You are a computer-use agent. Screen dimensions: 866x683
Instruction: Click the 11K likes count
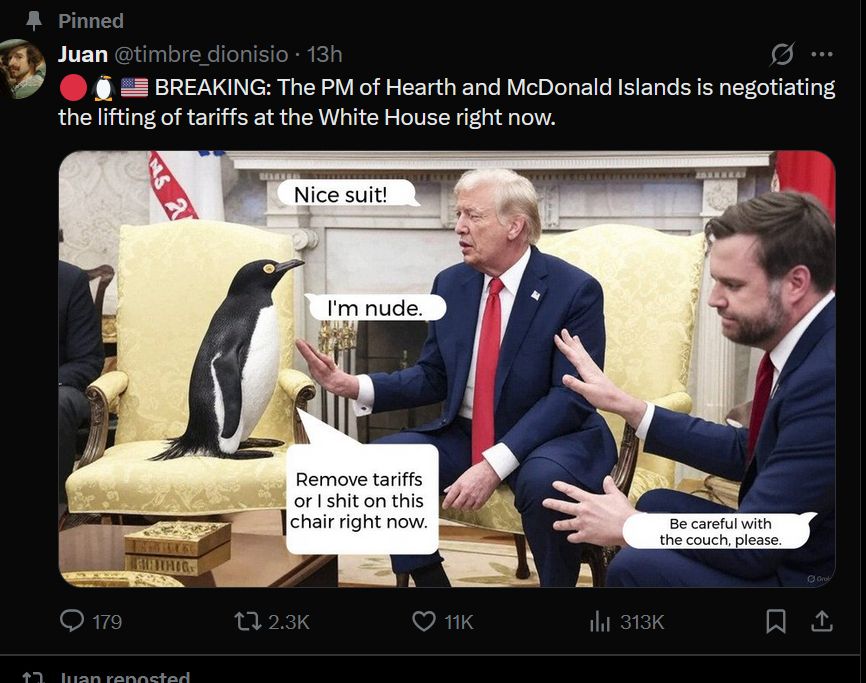459,622
